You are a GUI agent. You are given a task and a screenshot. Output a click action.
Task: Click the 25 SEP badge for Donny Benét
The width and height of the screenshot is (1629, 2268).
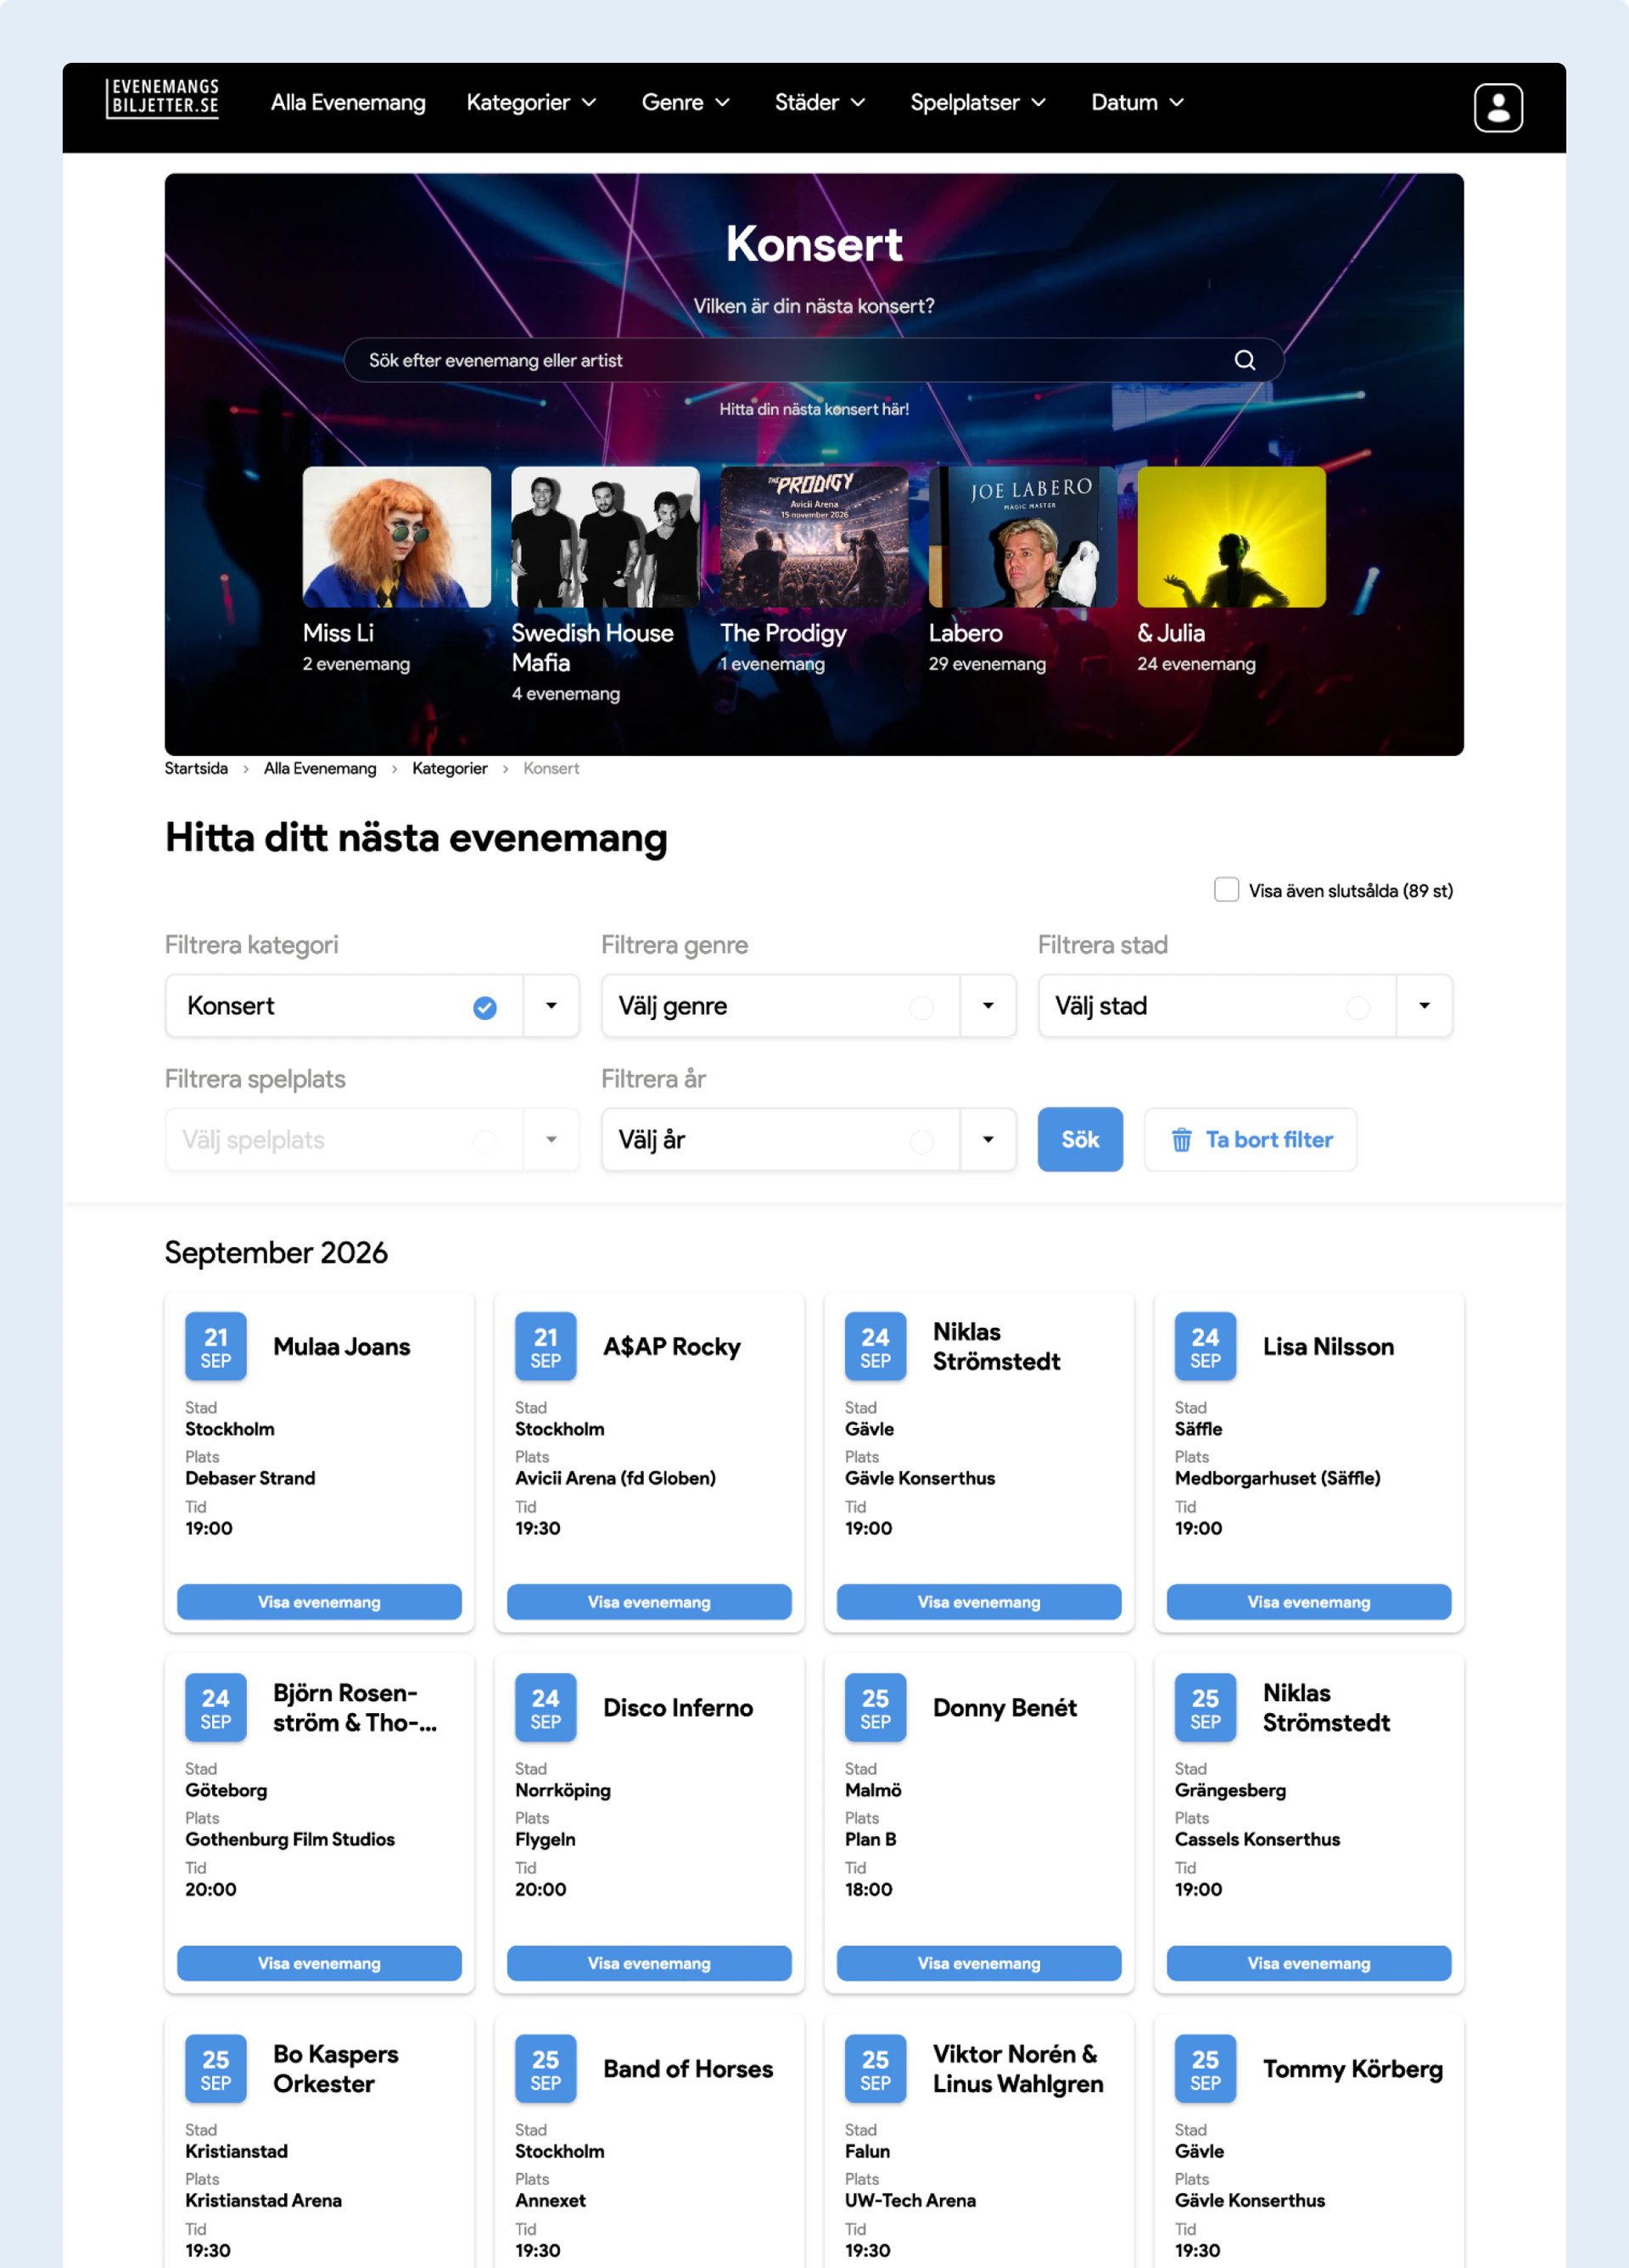(875, 1708)
